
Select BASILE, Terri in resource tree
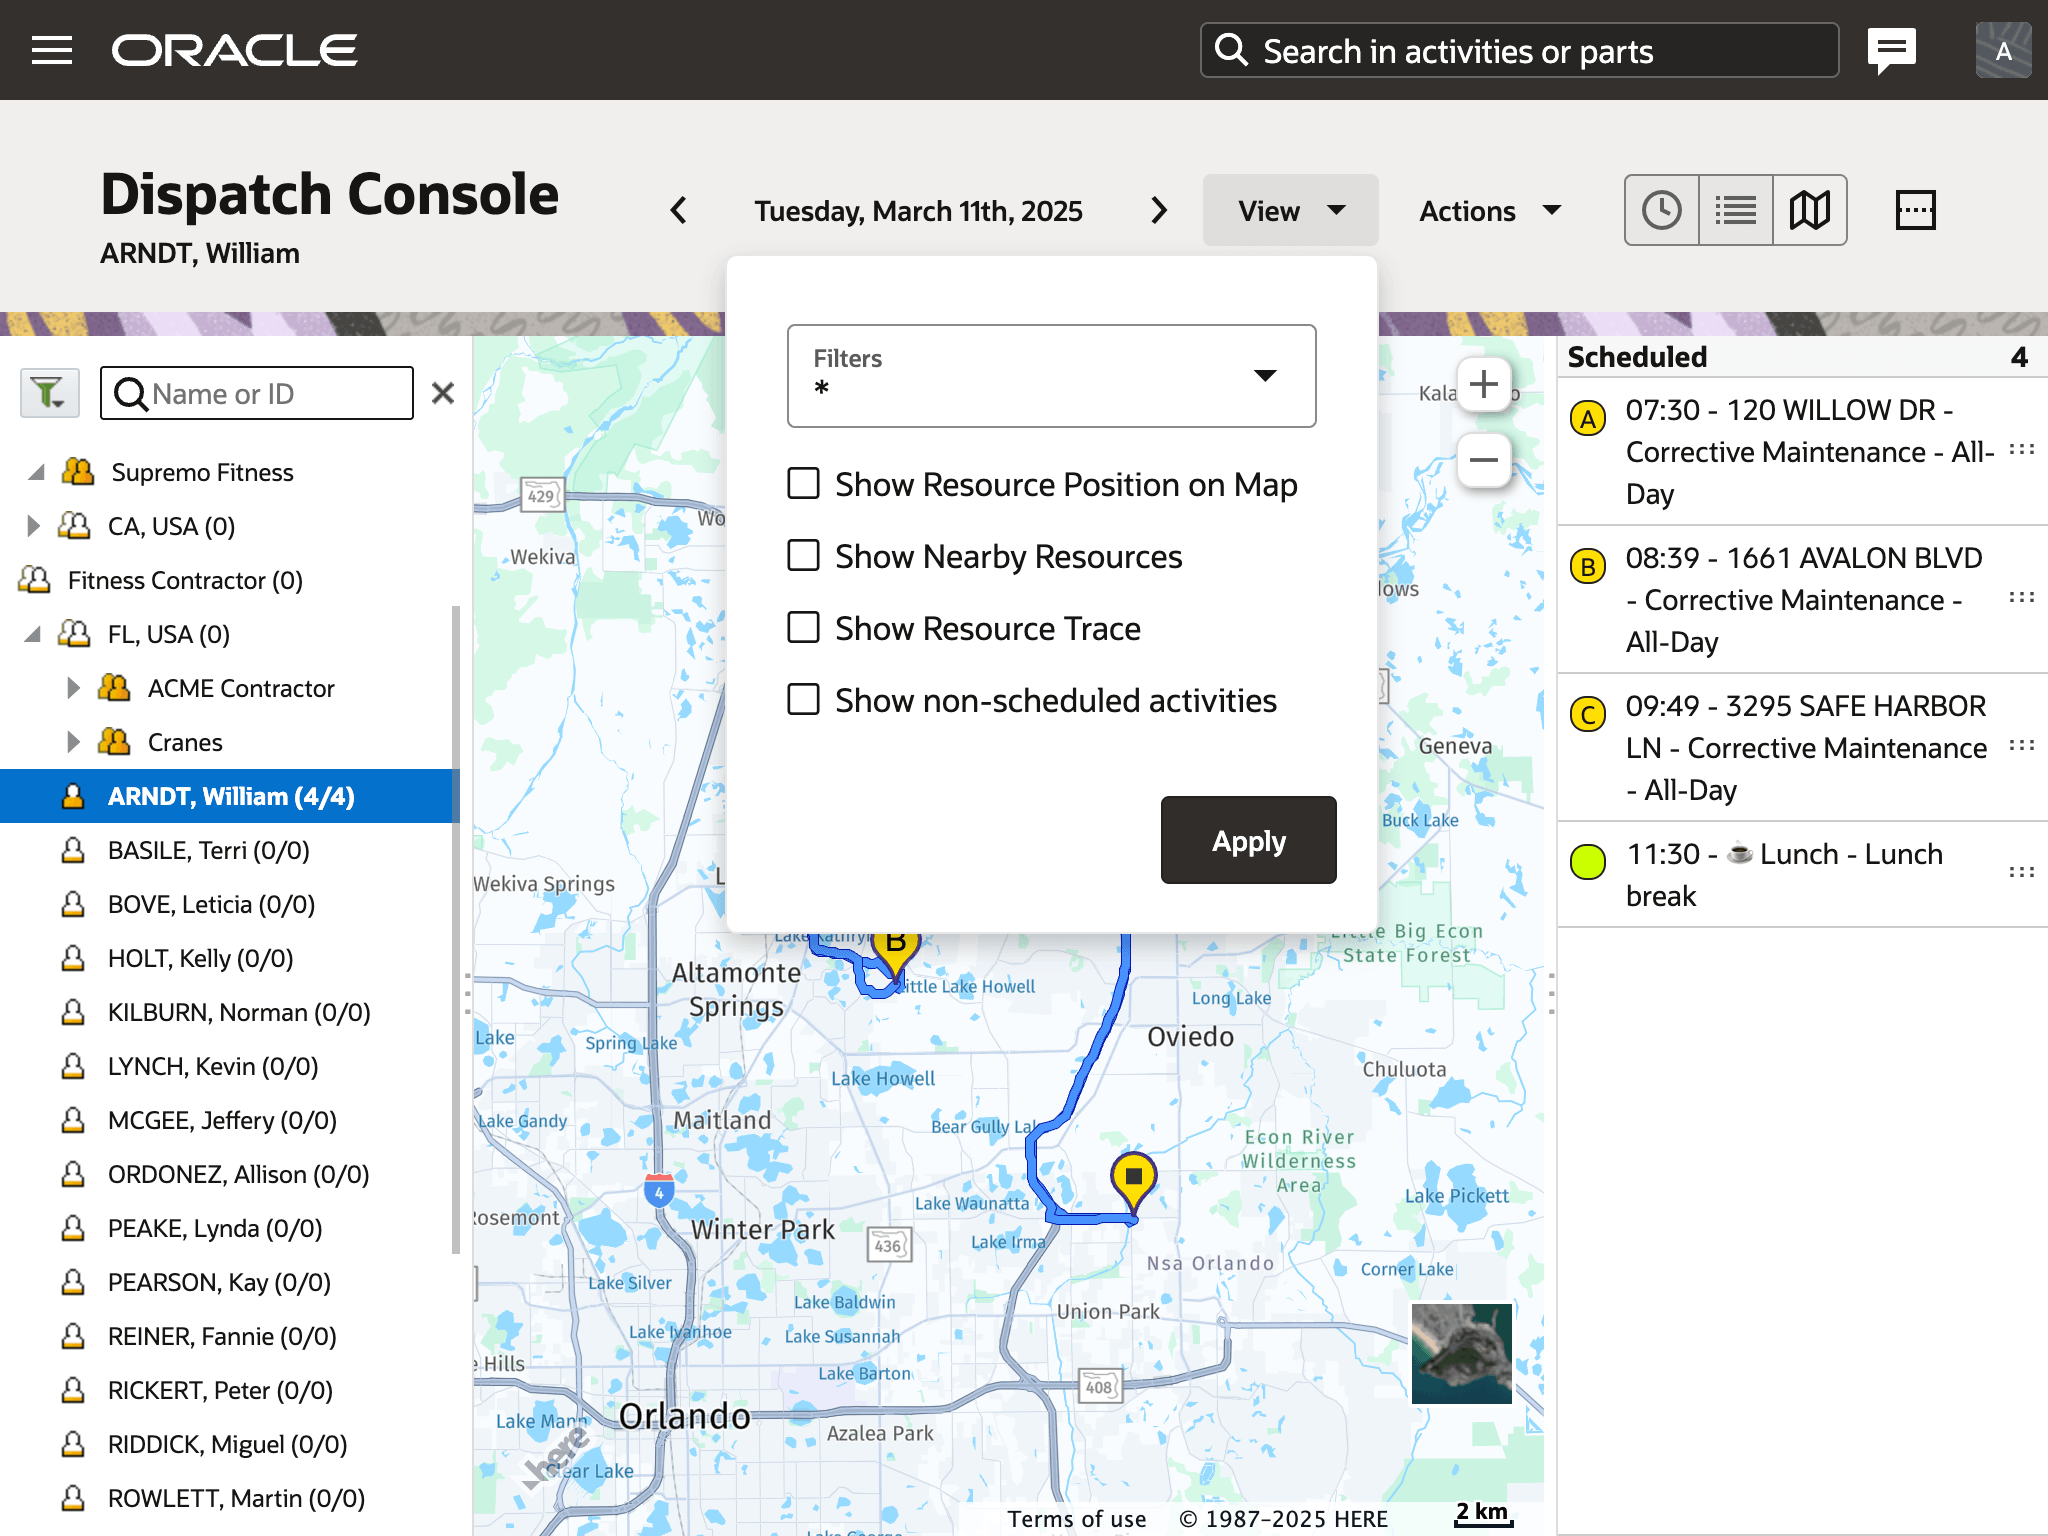[x=208, y=850]
